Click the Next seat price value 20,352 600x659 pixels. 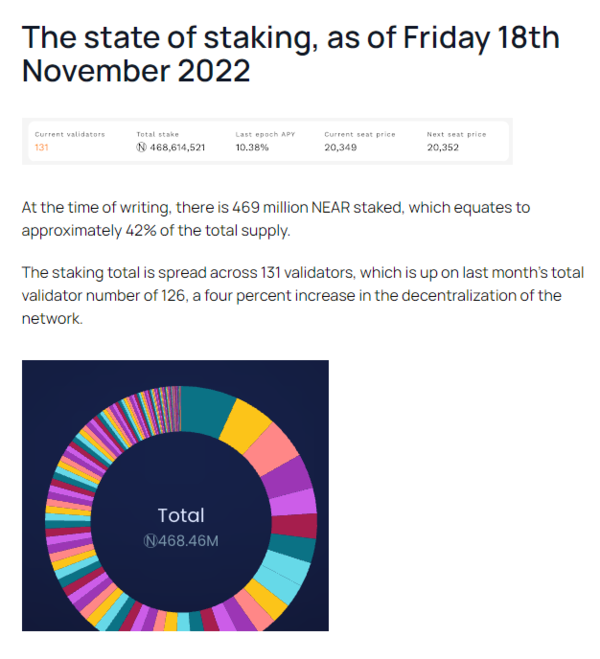[x=443, y=147]
